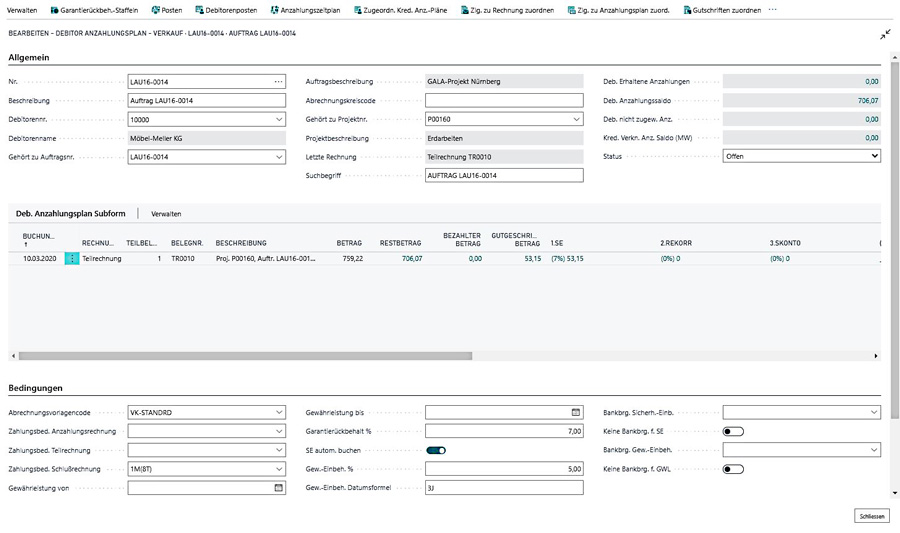The height and width of the screenshot is (533, 900).
Task: Click subform scroll right arrow
Action: pyautogui.click(x=876, y=356)
